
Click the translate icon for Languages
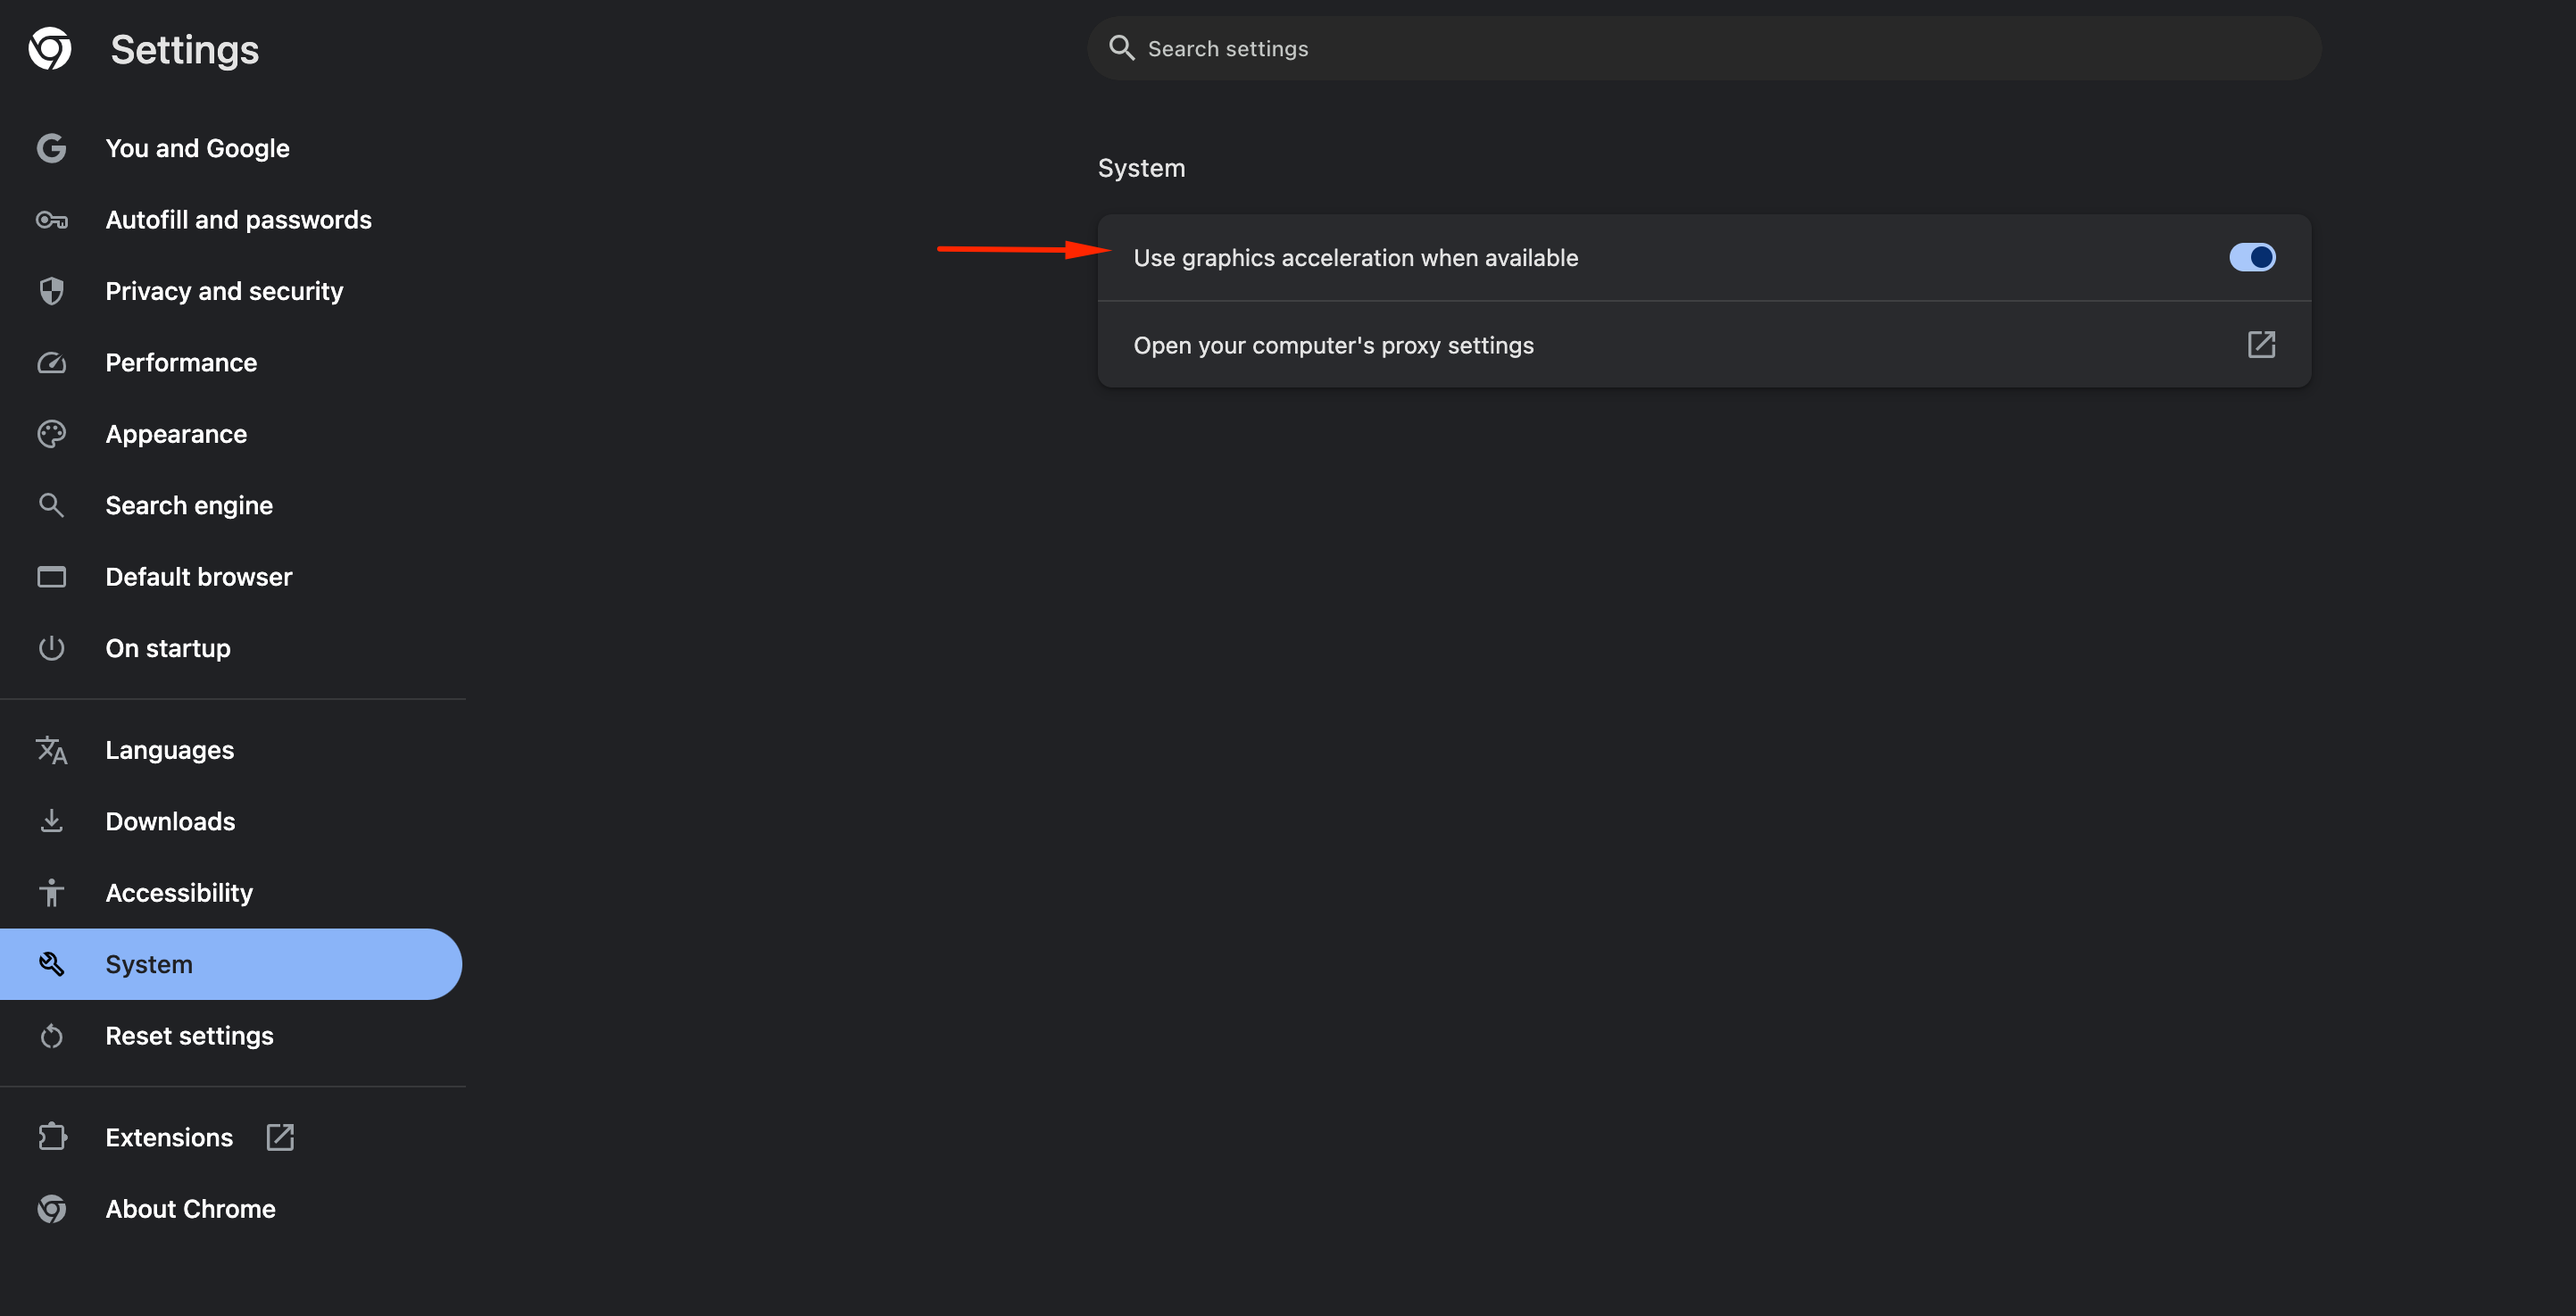pyautogui.click(x=51, y=750)
